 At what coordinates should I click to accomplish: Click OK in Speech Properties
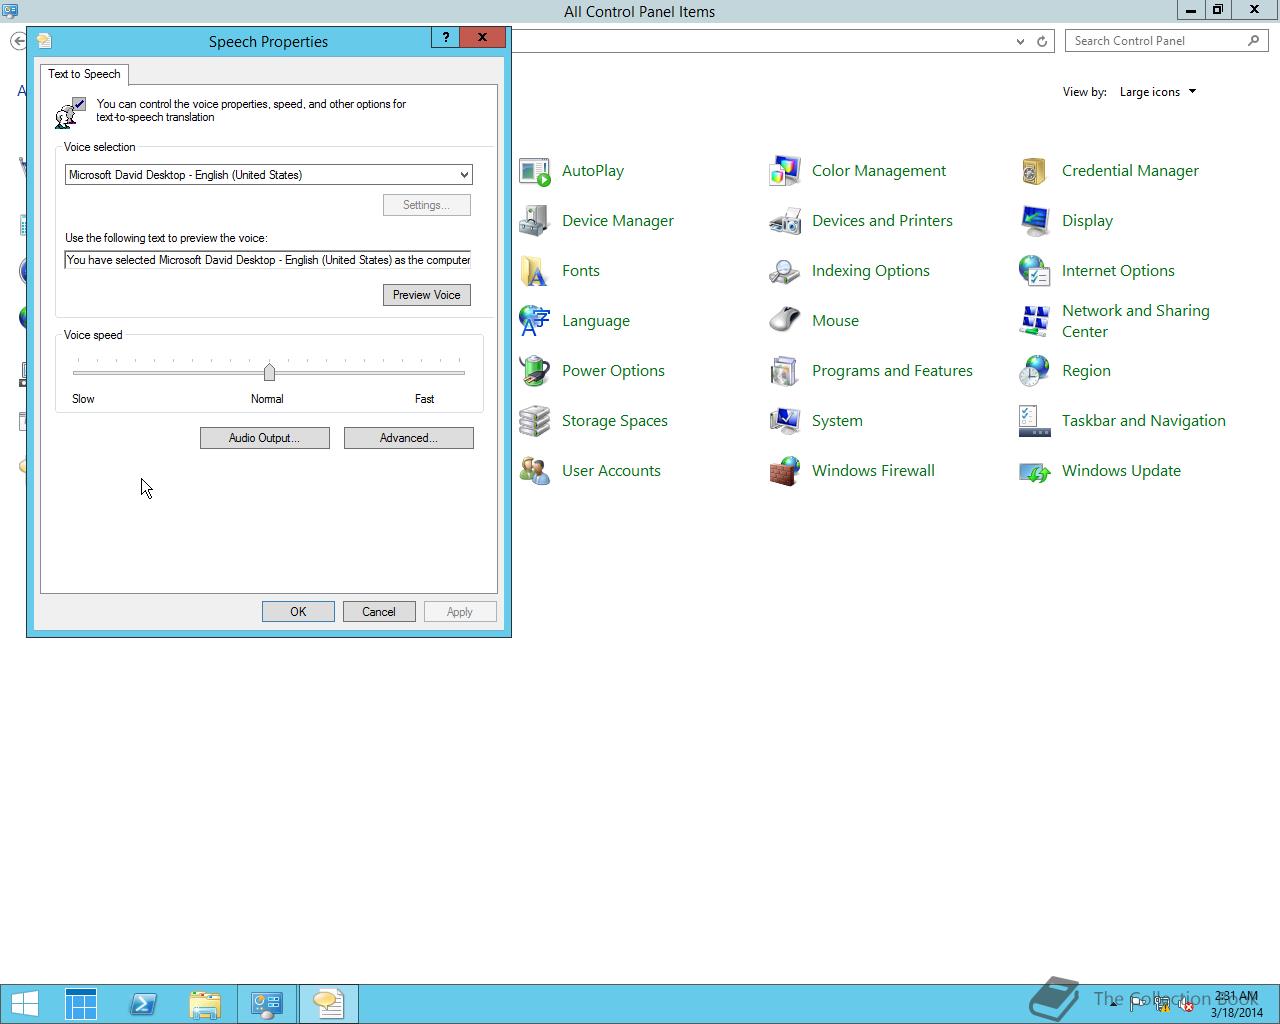click(298, 612)
